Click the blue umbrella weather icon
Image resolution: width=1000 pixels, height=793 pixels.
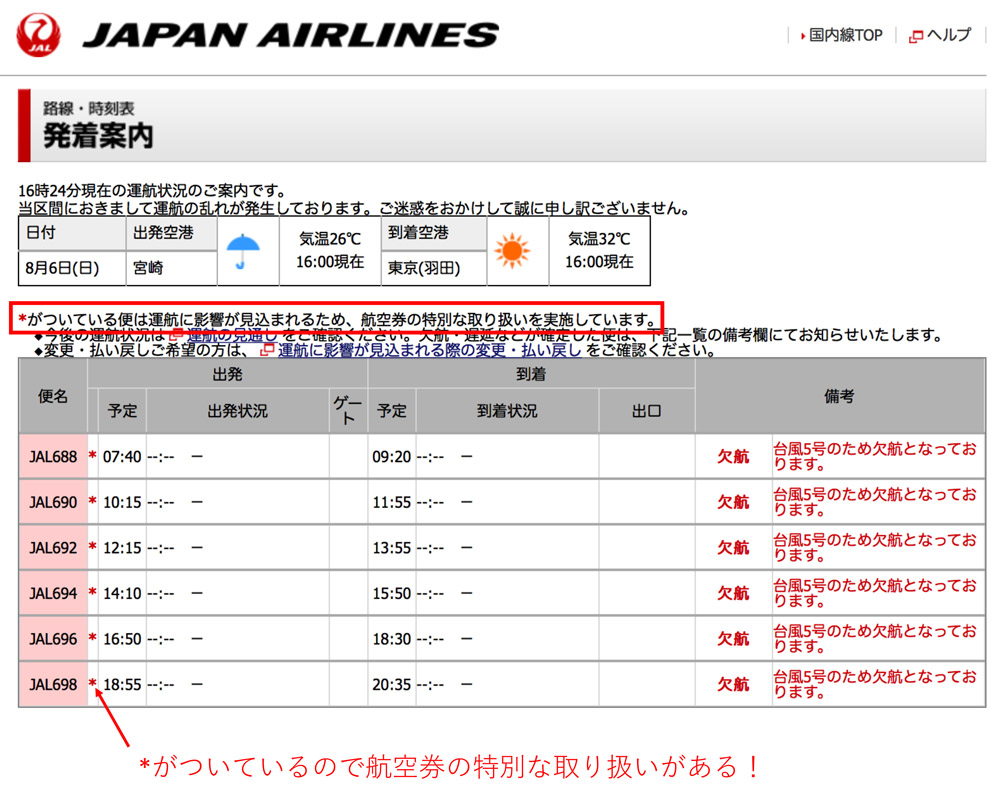[x=242, y=251]
